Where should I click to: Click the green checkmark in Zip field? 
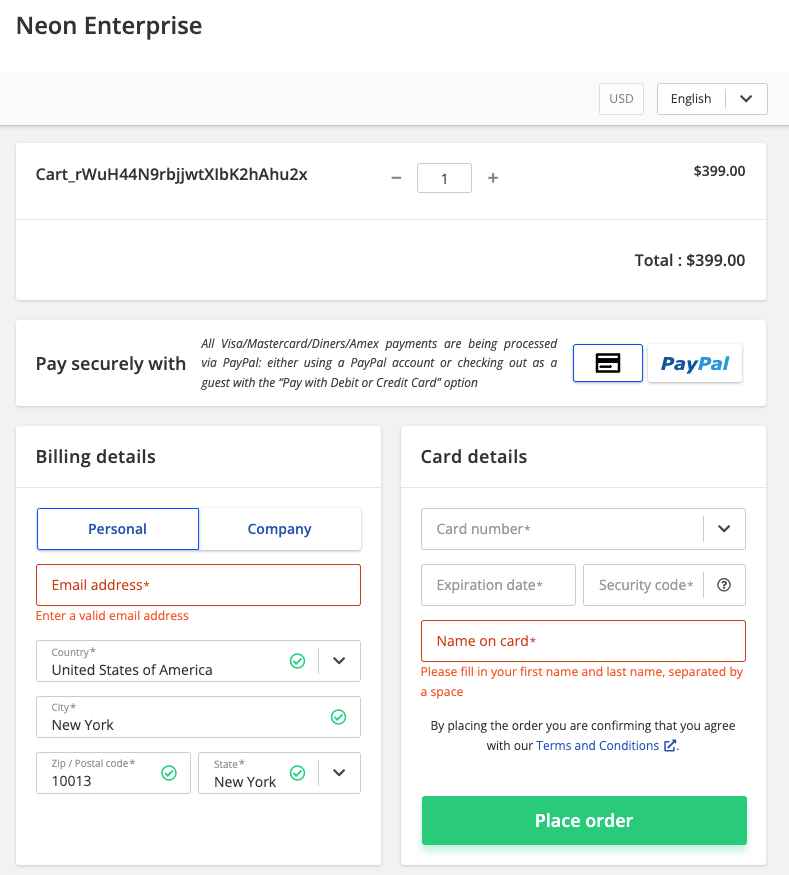tap(169, 773)
